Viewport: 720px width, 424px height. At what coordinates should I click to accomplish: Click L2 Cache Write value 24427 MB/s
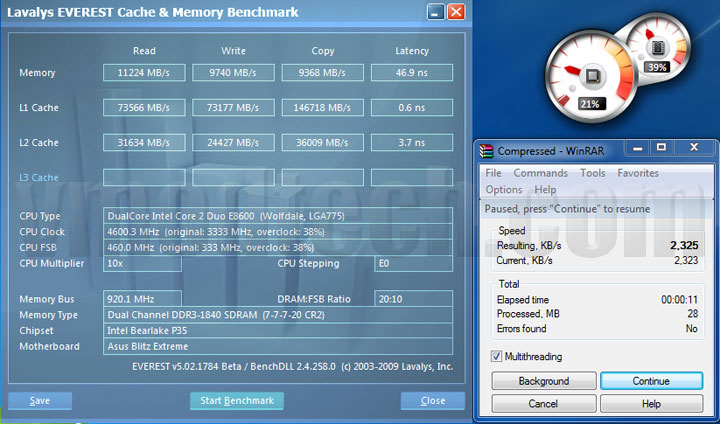(x=233, y=142)
